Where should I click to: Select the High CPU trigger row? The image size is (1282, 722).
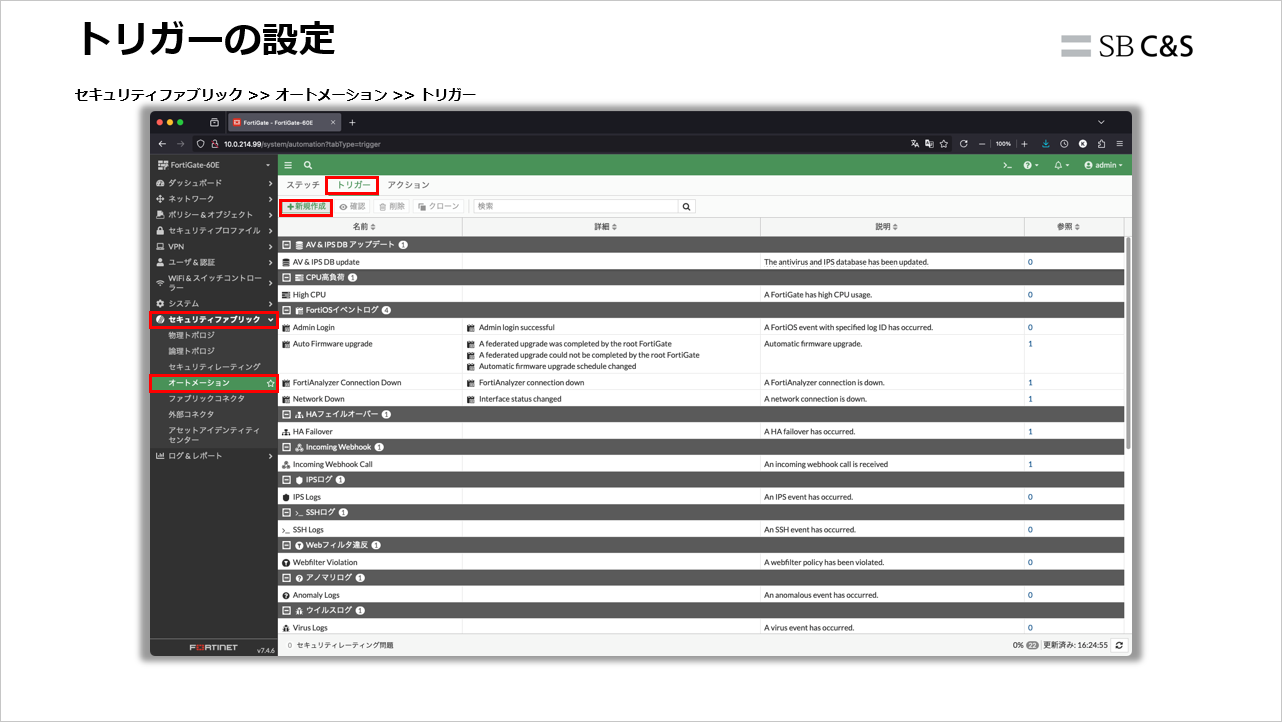click(701, 295)
